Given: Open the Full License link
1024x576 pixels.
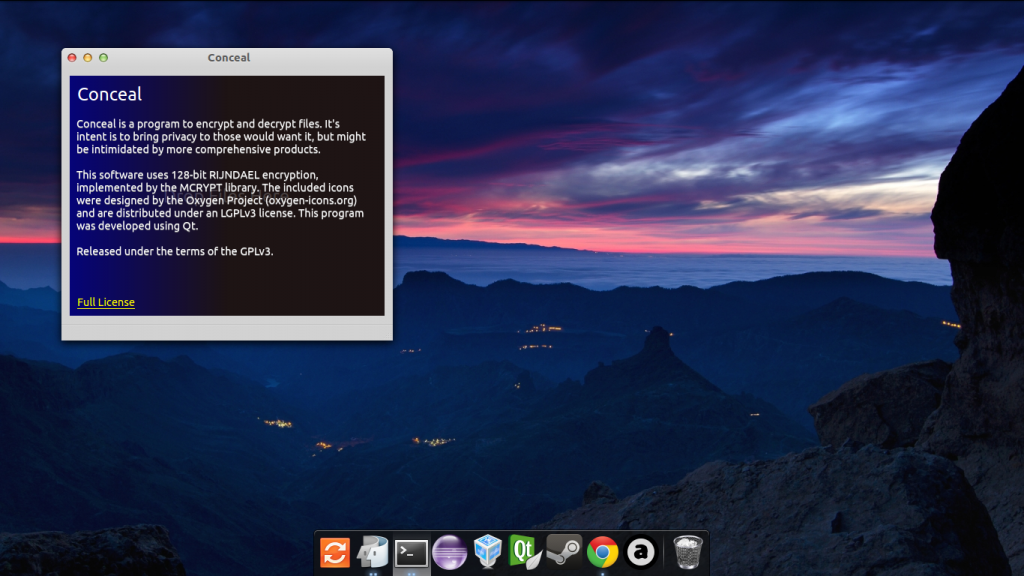Looking at the screenshot, I should 105,302.
